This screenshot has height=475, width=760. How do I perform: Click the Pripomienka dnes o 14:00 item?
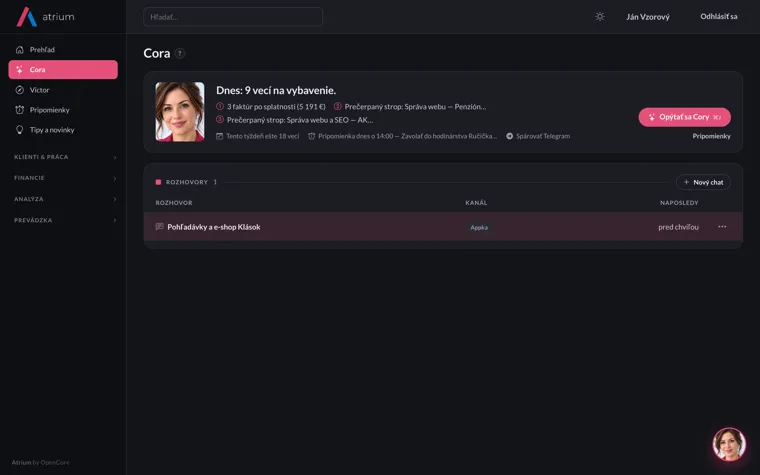[x=407, y=136]
